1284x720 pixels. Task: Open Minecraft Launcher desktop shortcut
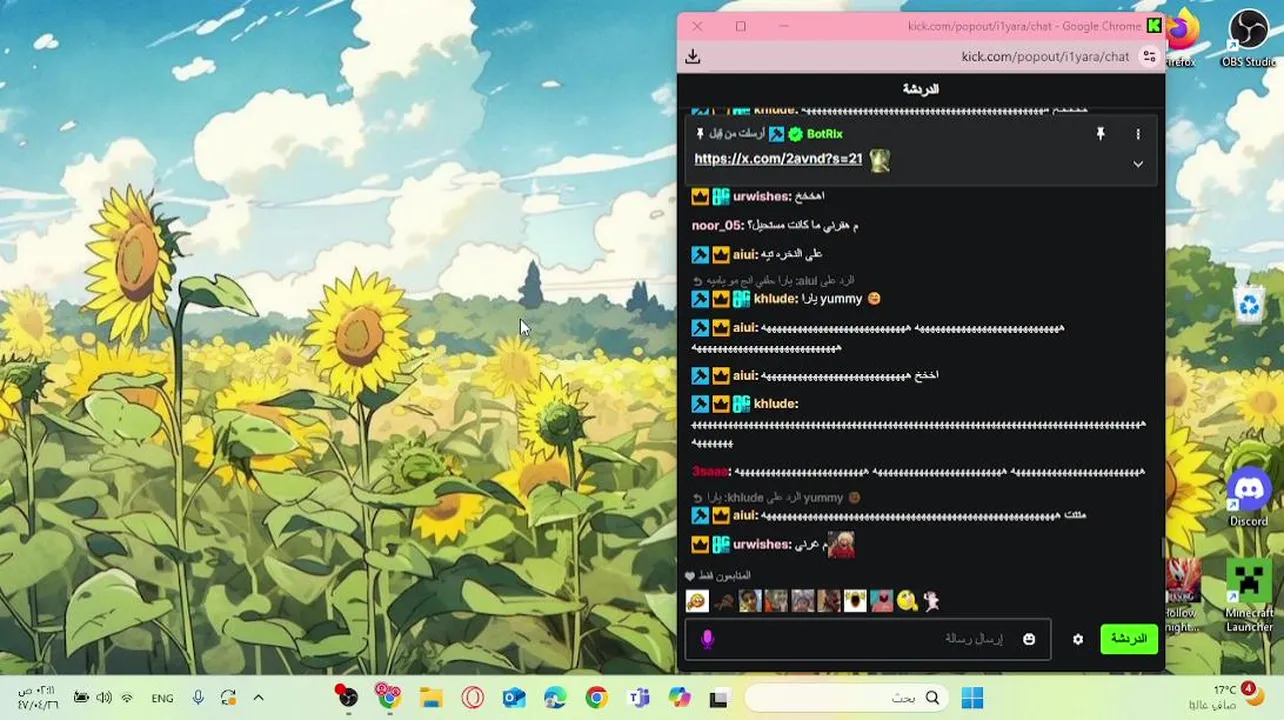pos(1249,596)
